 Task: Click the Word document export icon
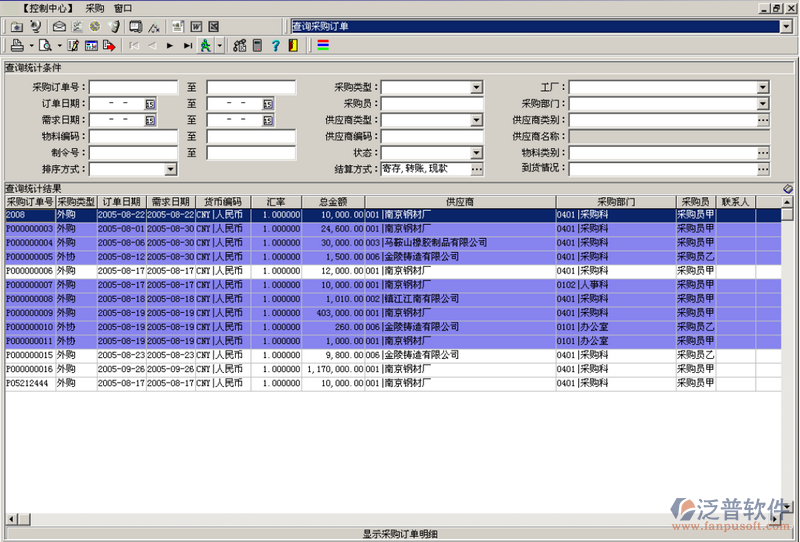(198, 26)
